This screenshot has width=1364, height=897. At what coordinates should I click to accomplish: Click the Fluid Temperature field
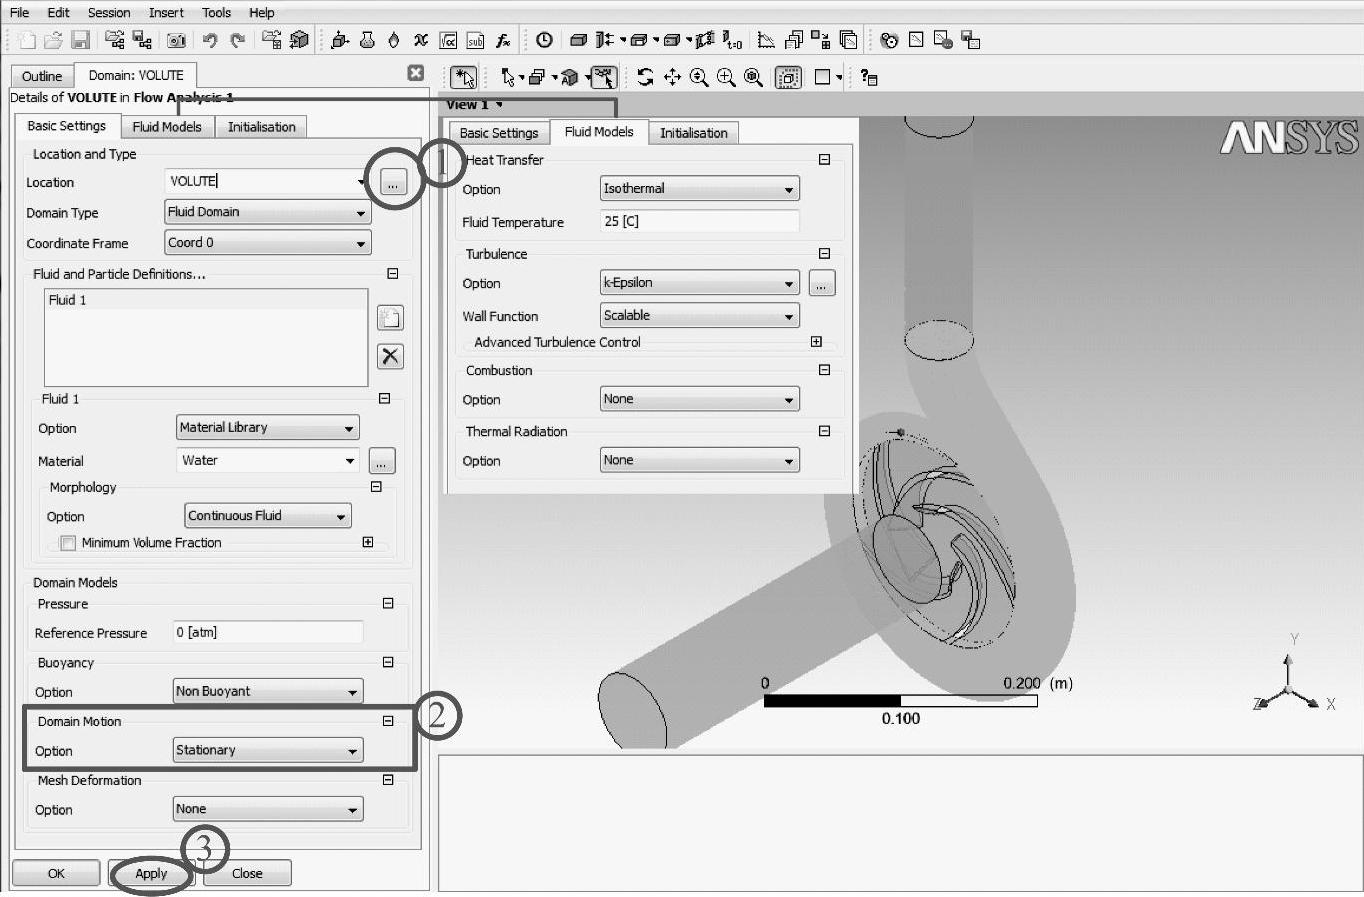pyautogui.click(x=699, y=221)
